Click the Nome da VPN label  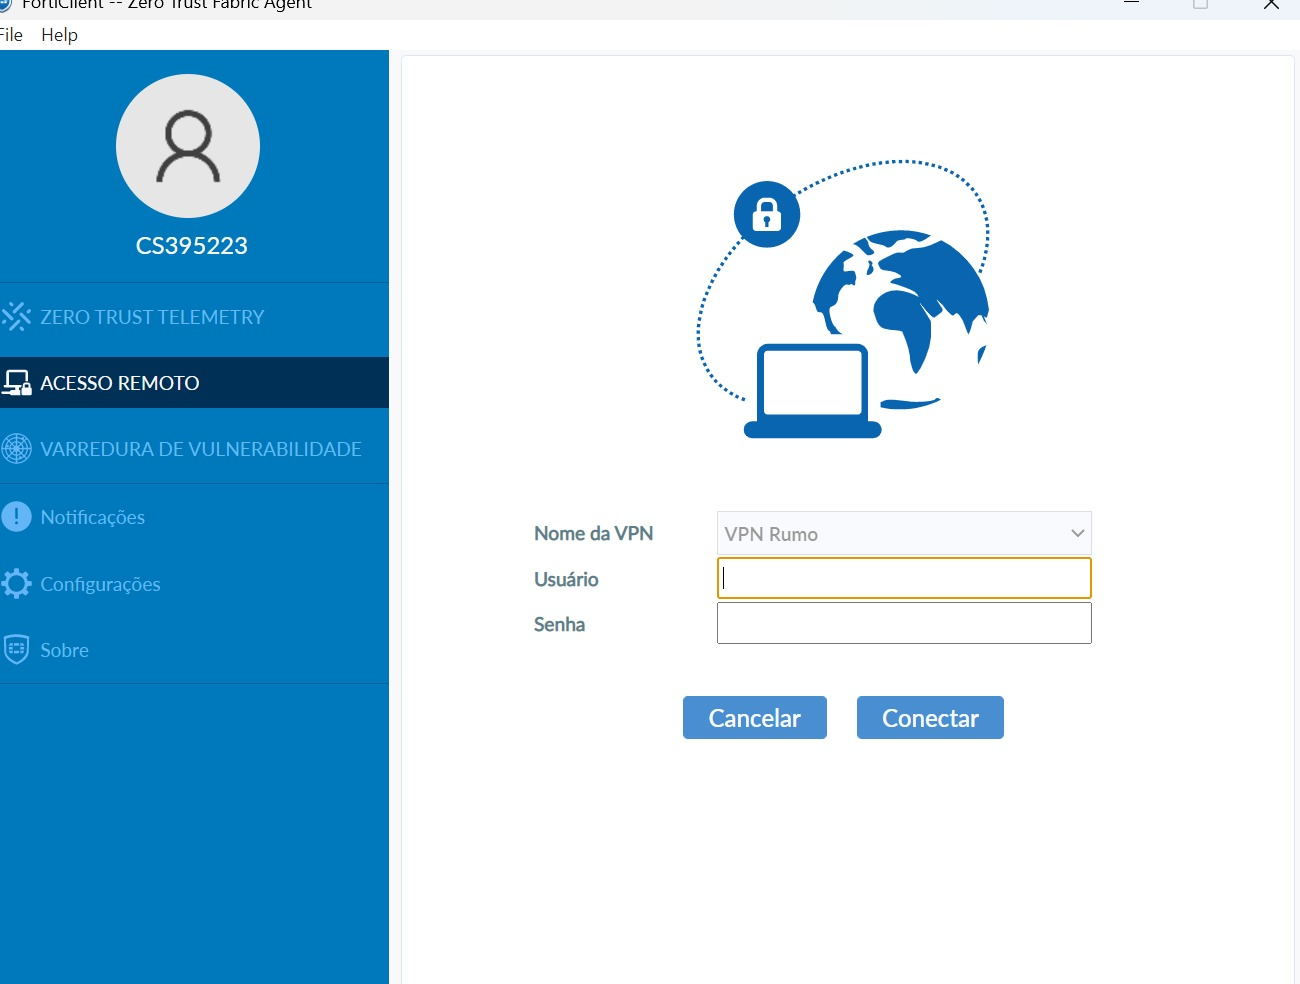[x=593, y=534]
